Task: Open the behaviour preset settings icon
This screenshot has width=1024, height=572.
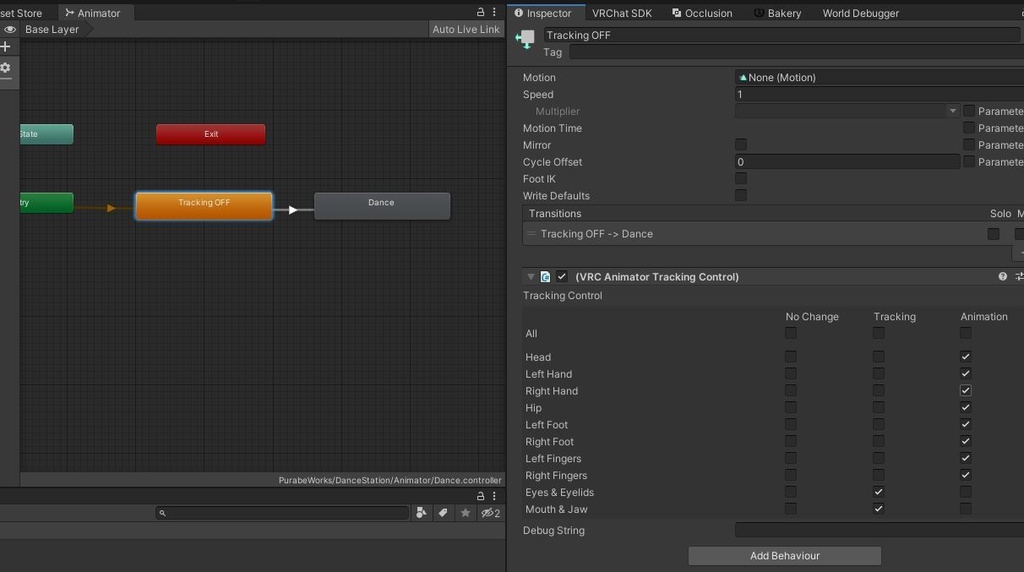Action: 1019,277
